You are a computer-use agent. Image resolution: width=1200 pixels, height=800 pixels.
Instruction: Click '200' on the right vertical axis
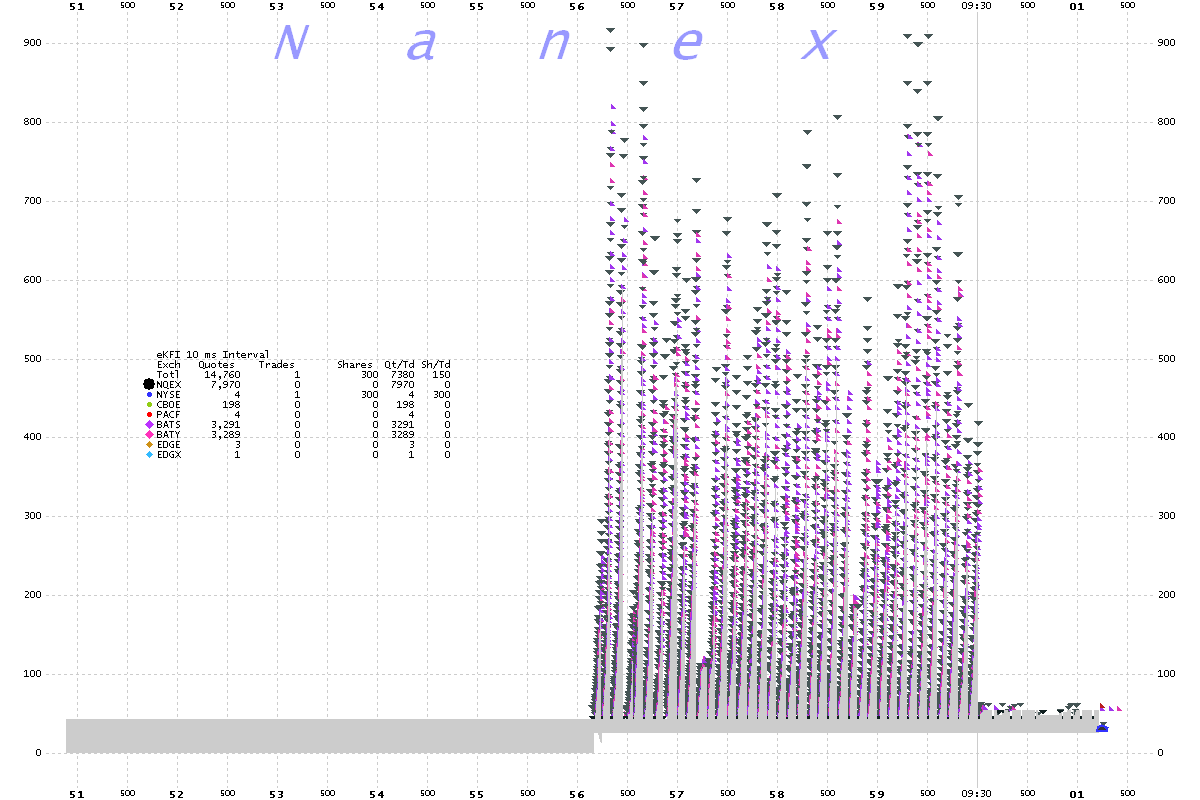click(1165, 595)
